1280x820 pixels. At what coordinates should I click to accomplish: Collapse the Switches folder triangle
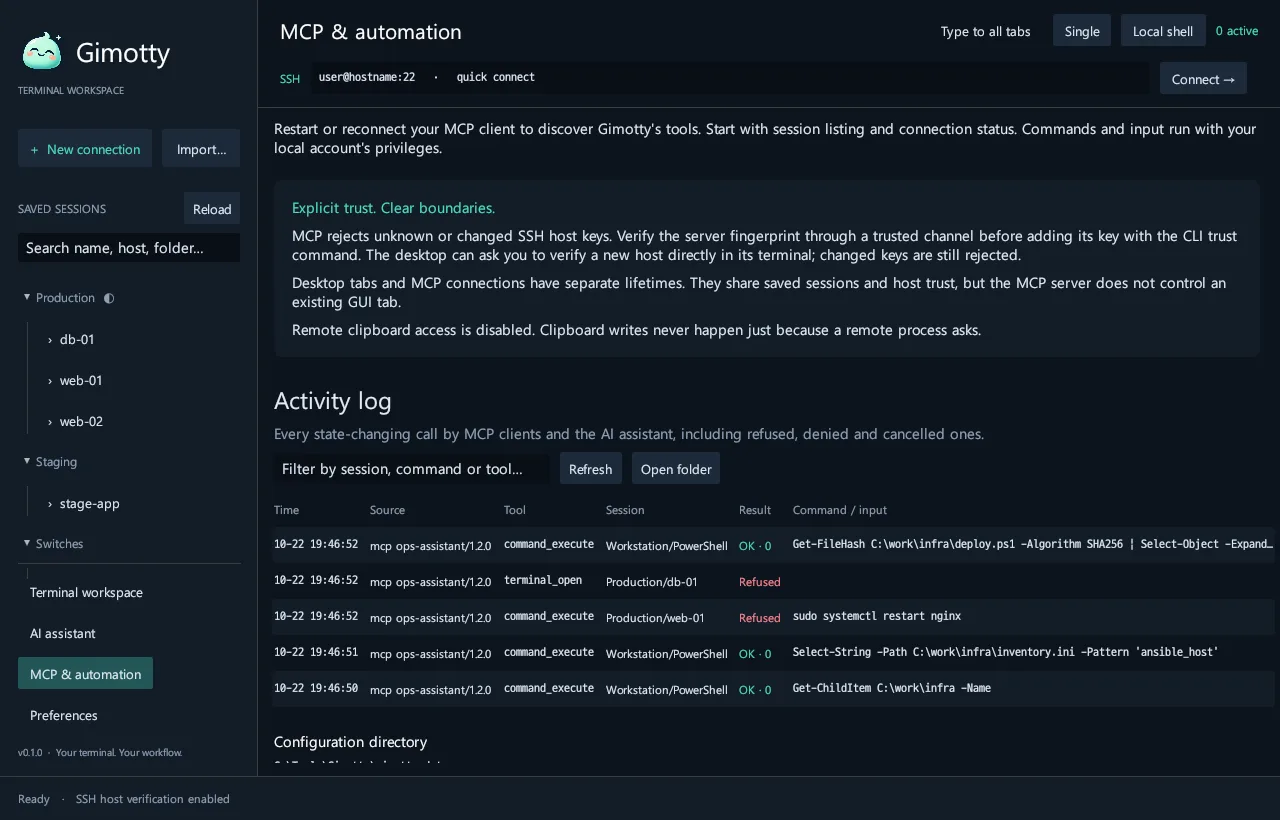point(27,543)
